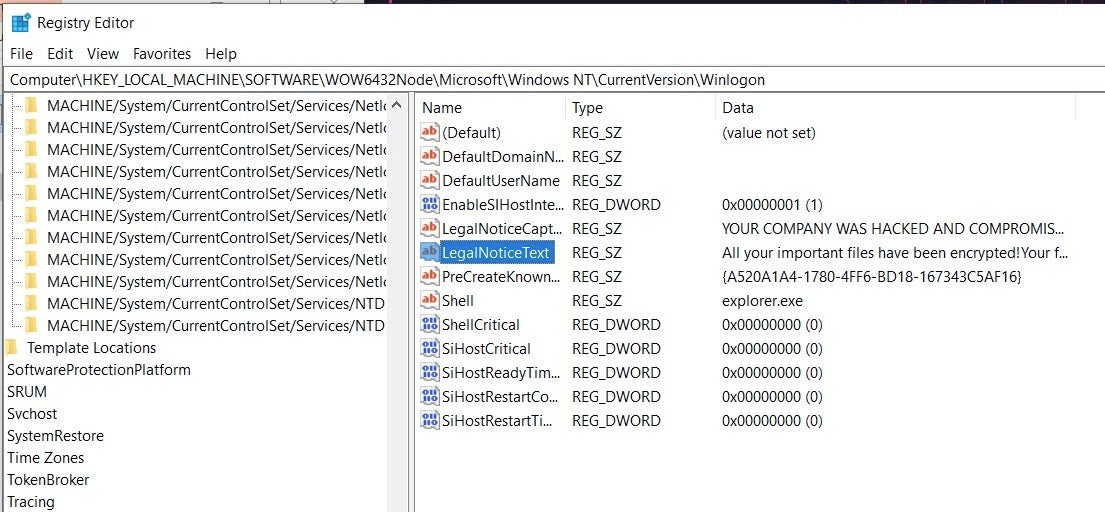The height and width of the screenshot is (512, 1105).
Task: Select the Time Zones registry key
Action: tap(45, 458)
